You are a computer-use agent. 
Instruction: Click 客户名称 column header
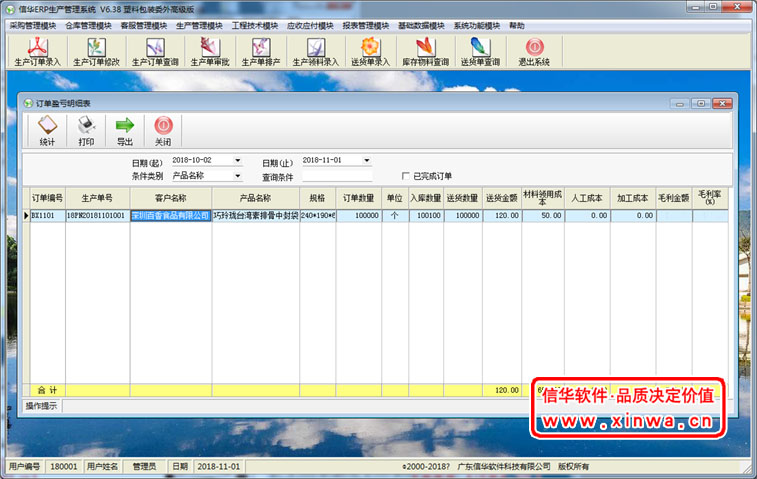point(171,198)
